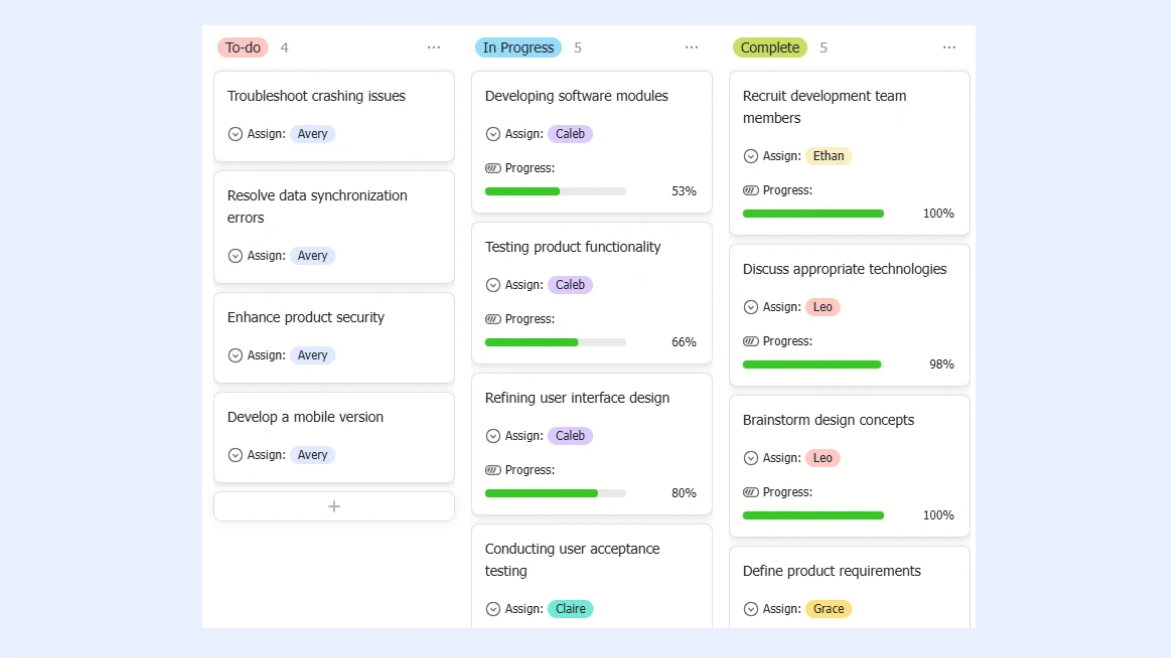Click Avery tag on Enhance product security

(x=312, y=356)
